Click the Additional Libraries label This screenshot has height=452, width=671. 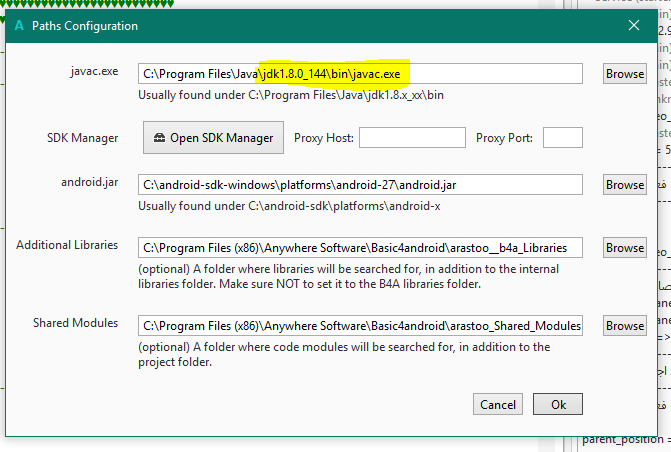pos(67,245)
